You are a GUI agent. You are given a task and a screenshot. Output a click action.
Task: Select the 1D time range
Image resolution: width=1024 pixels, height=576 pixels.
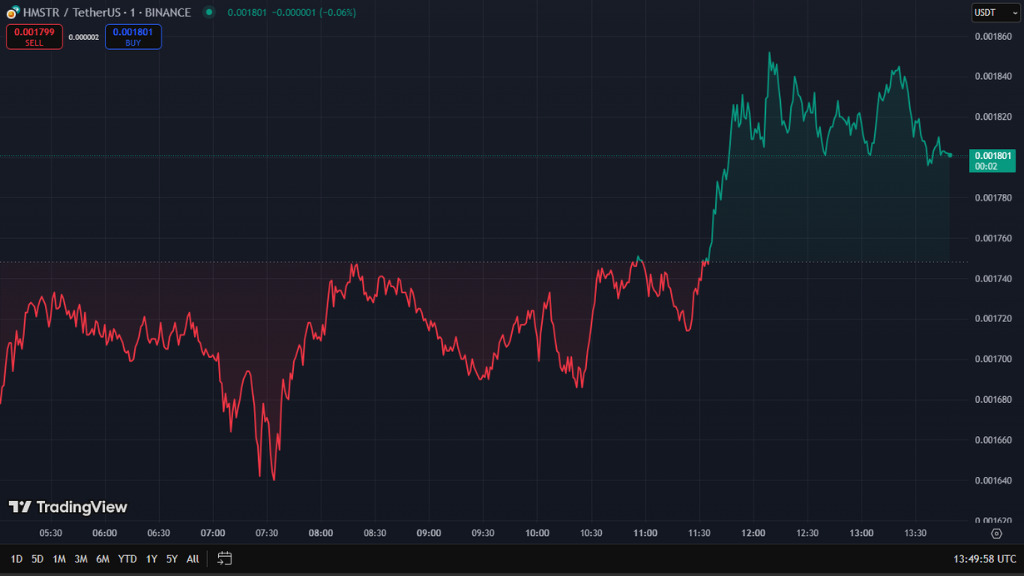pyautogui.click(x=16, y=558)
